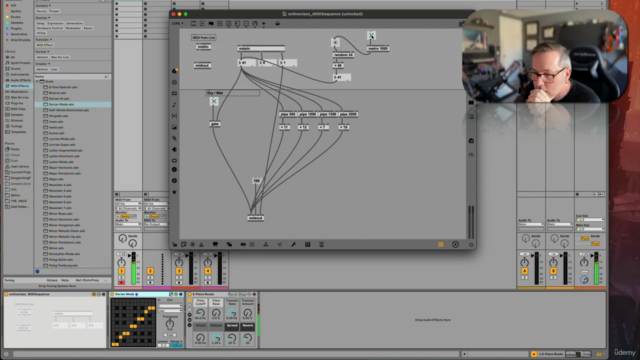Viewport: 640px width, 360px height.
Task: Toggle track 4 activator button
Action: (x=207, y=271)
